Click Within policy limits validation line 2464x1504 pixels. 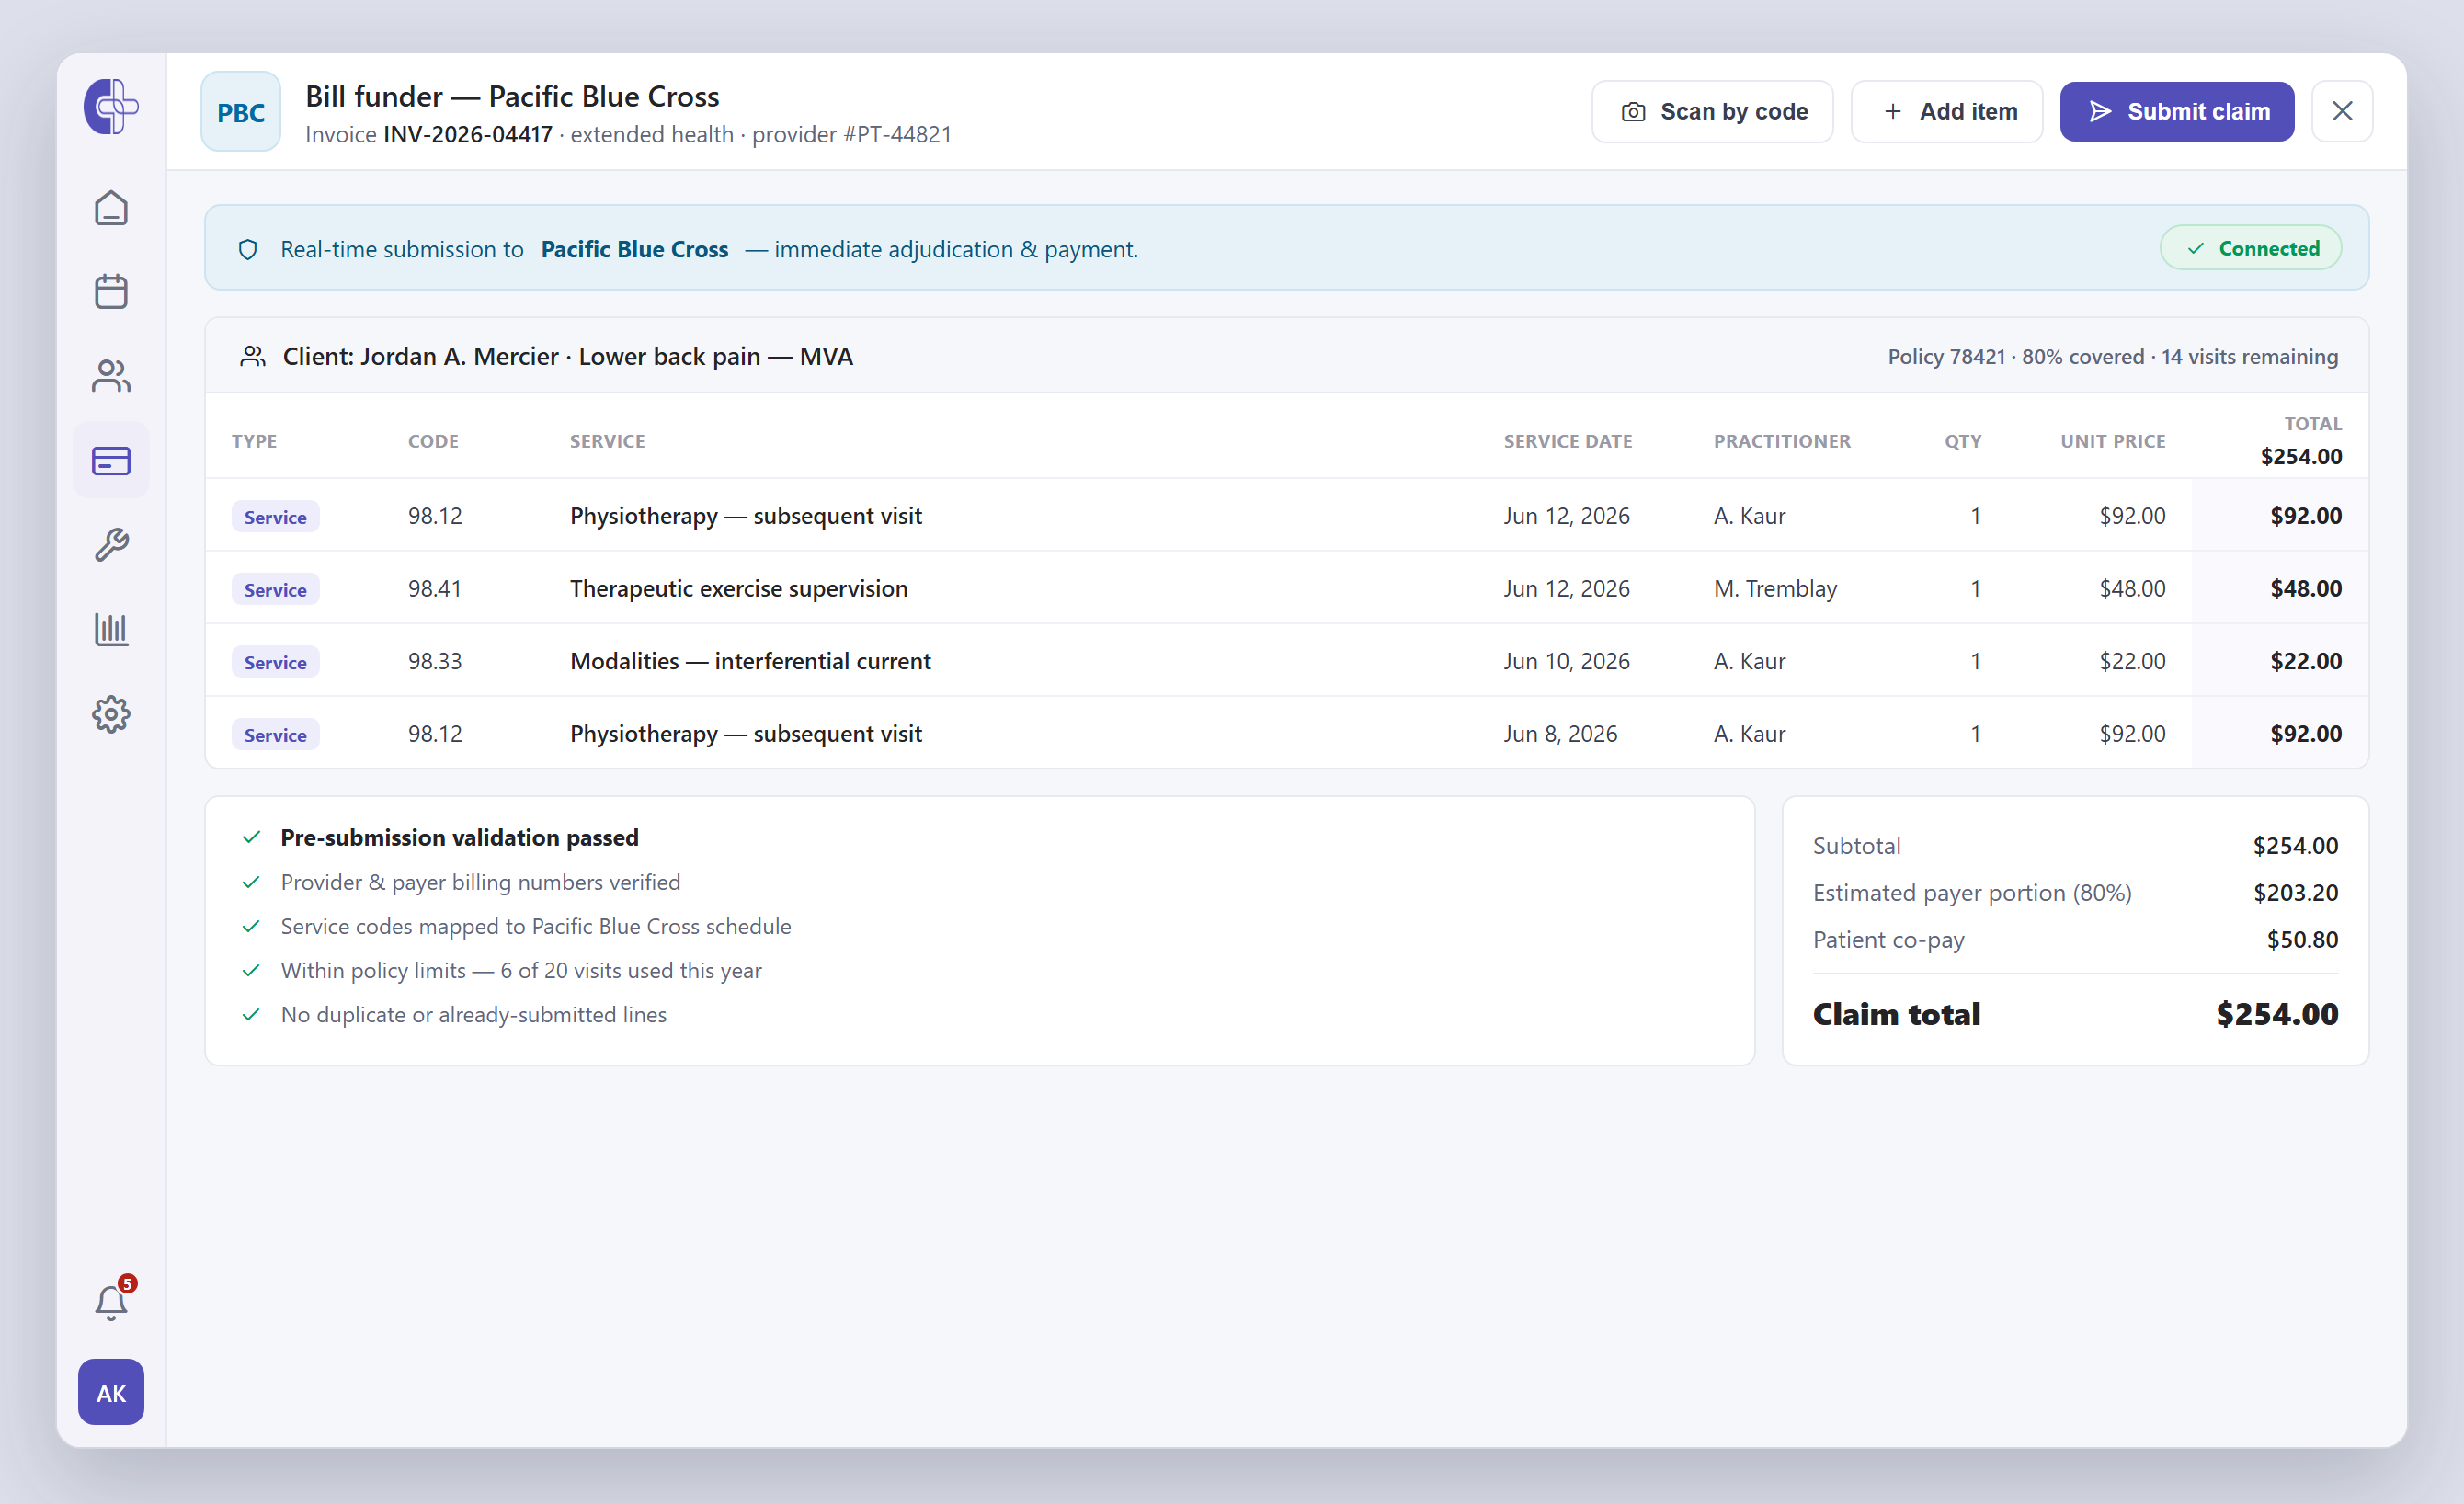tap(522, 970)
